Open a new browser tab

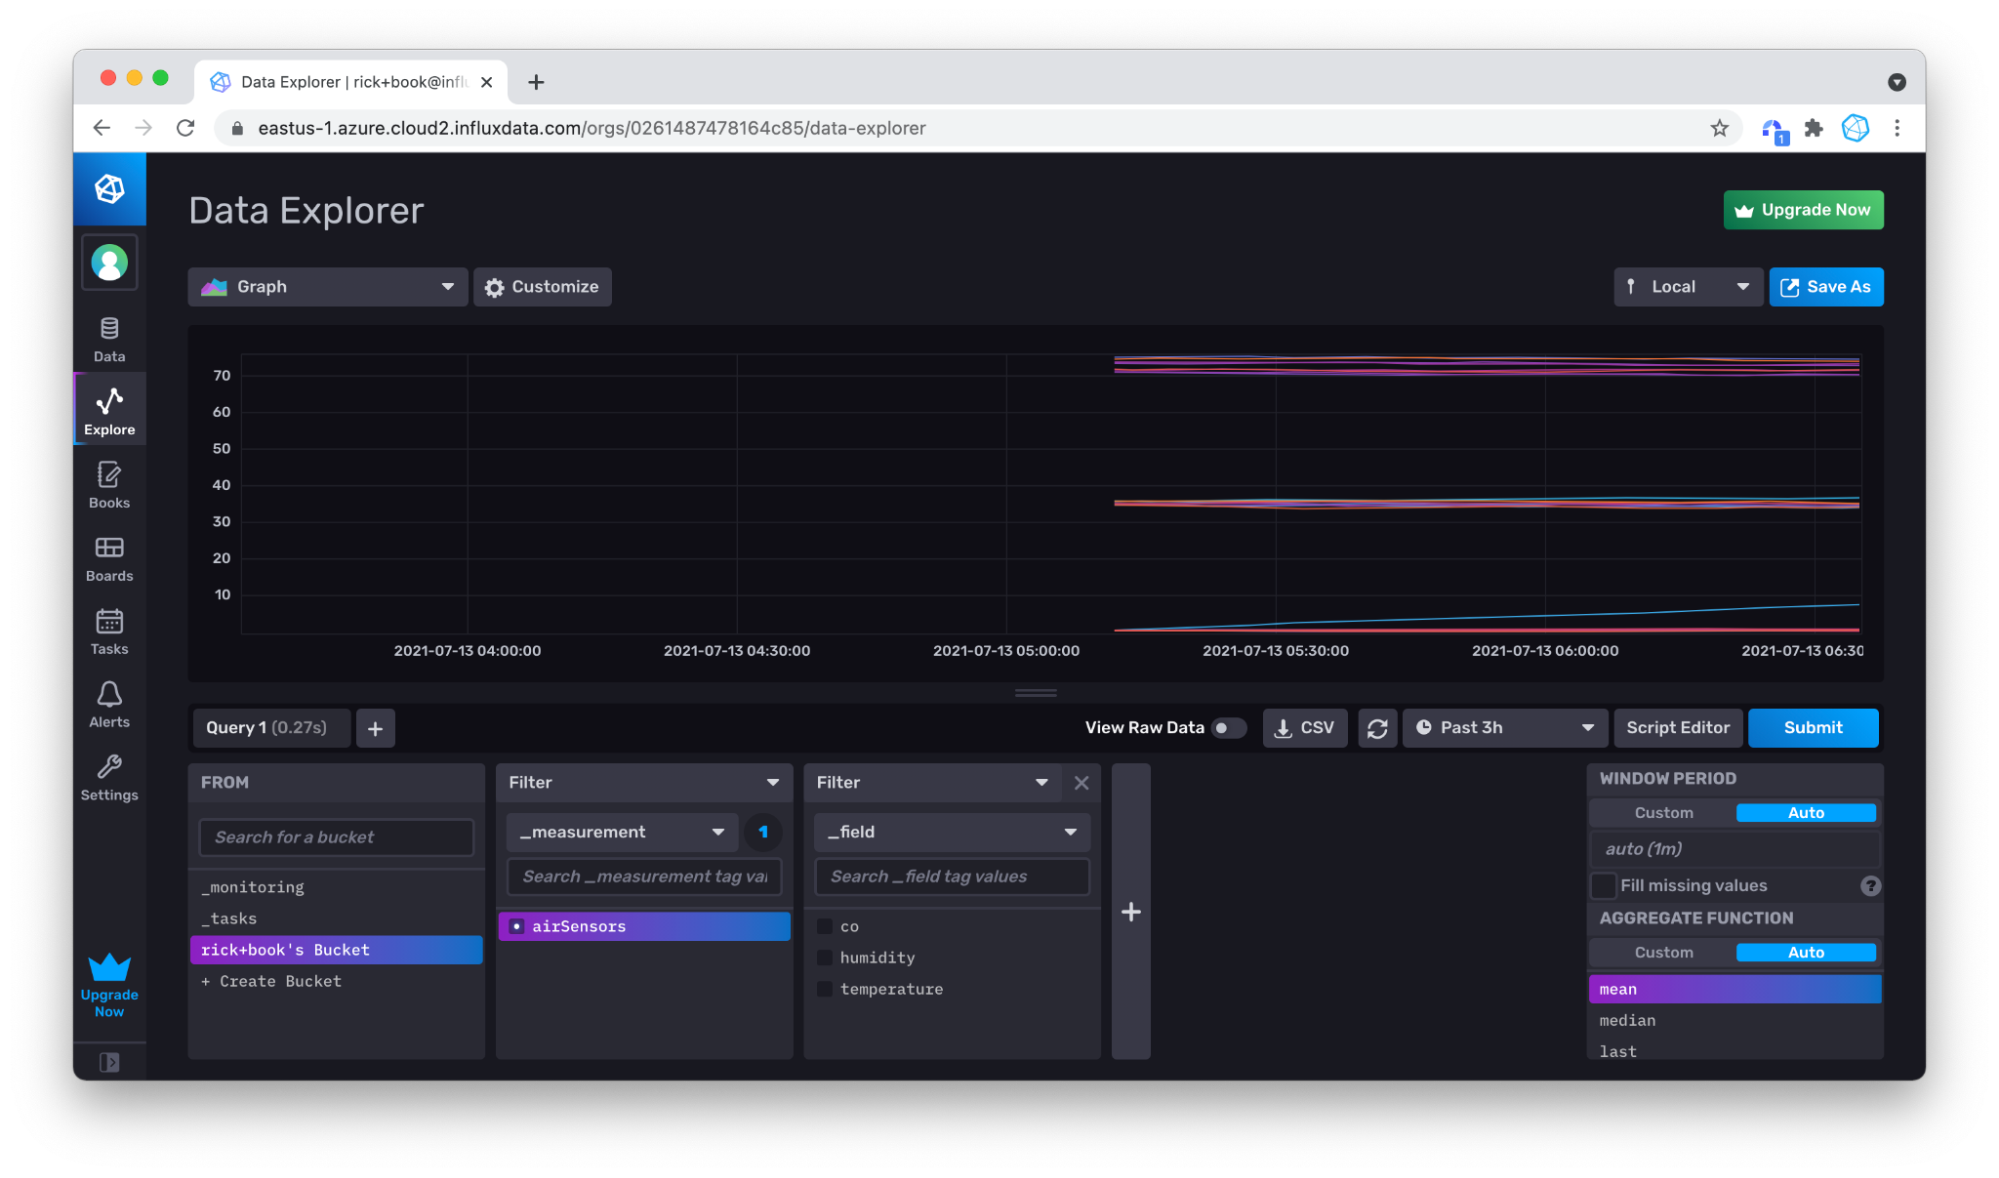click(x=536, y=82)
